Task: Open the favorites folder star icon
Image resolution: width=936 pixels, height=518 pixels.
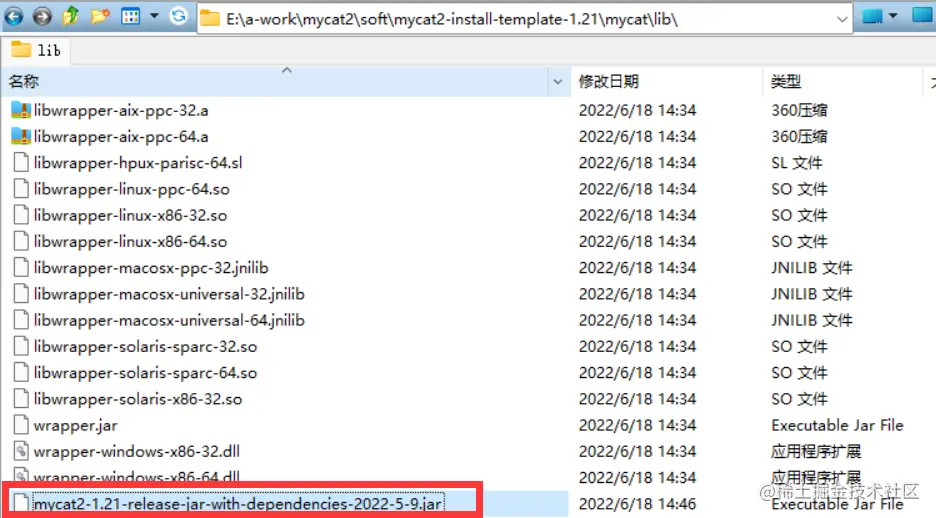Action: click(100, 16)
